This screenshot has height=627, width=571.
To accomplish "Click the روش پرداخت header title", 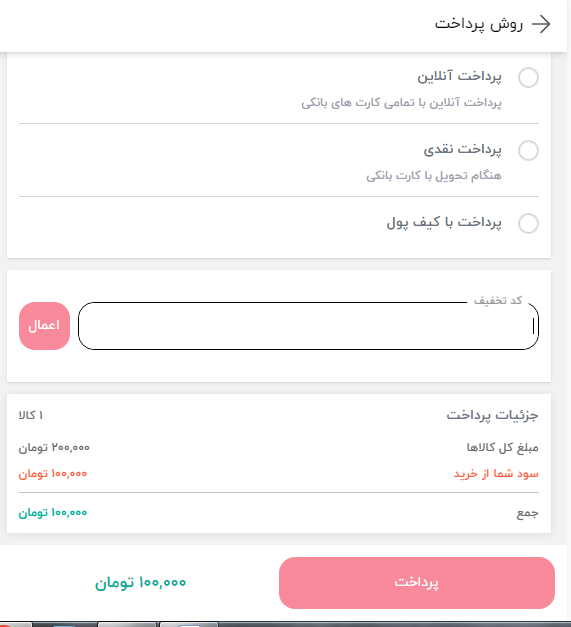I will tap(479, 24).
